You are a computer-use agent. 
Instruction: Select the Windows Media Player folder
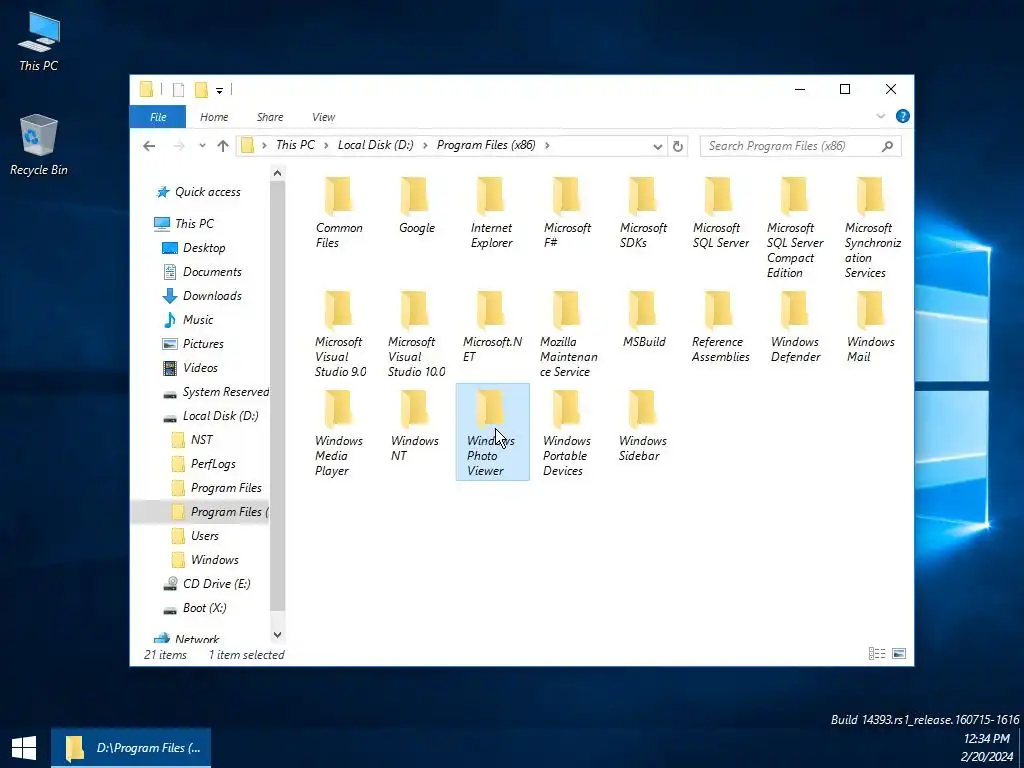(338, 432)
